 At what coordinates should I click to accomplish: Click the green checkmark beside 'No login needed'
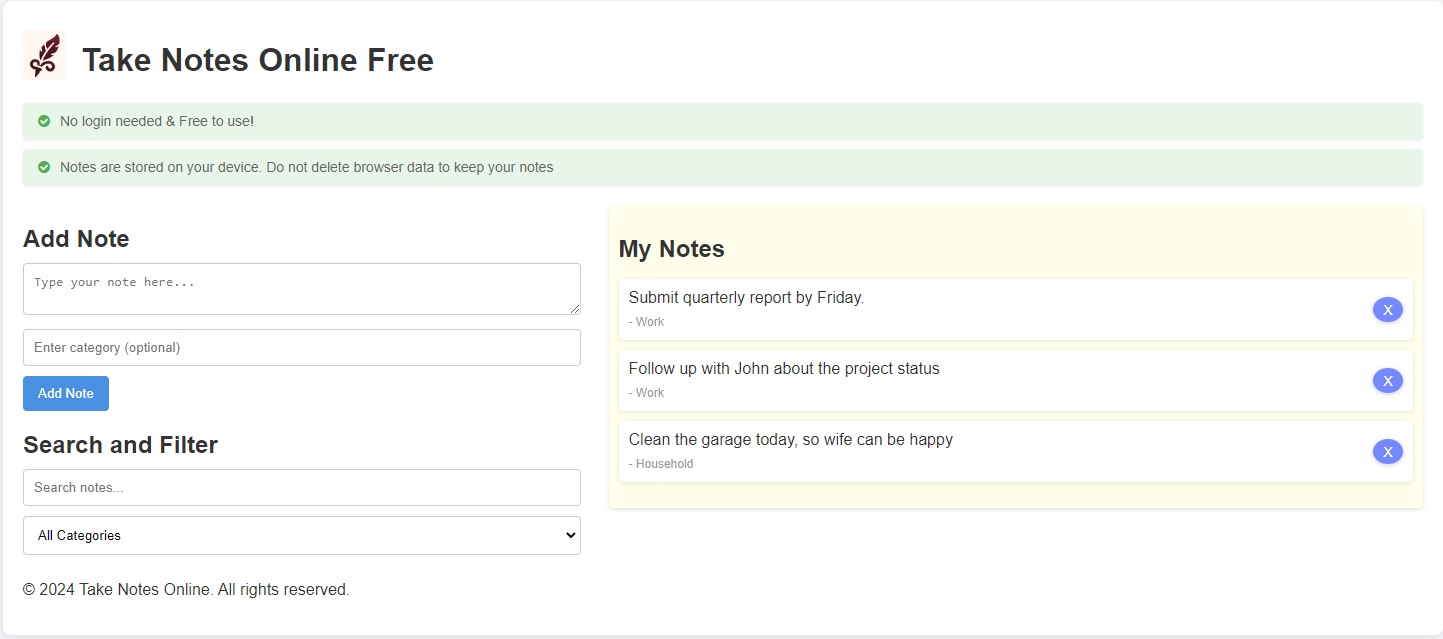[44, 121]
